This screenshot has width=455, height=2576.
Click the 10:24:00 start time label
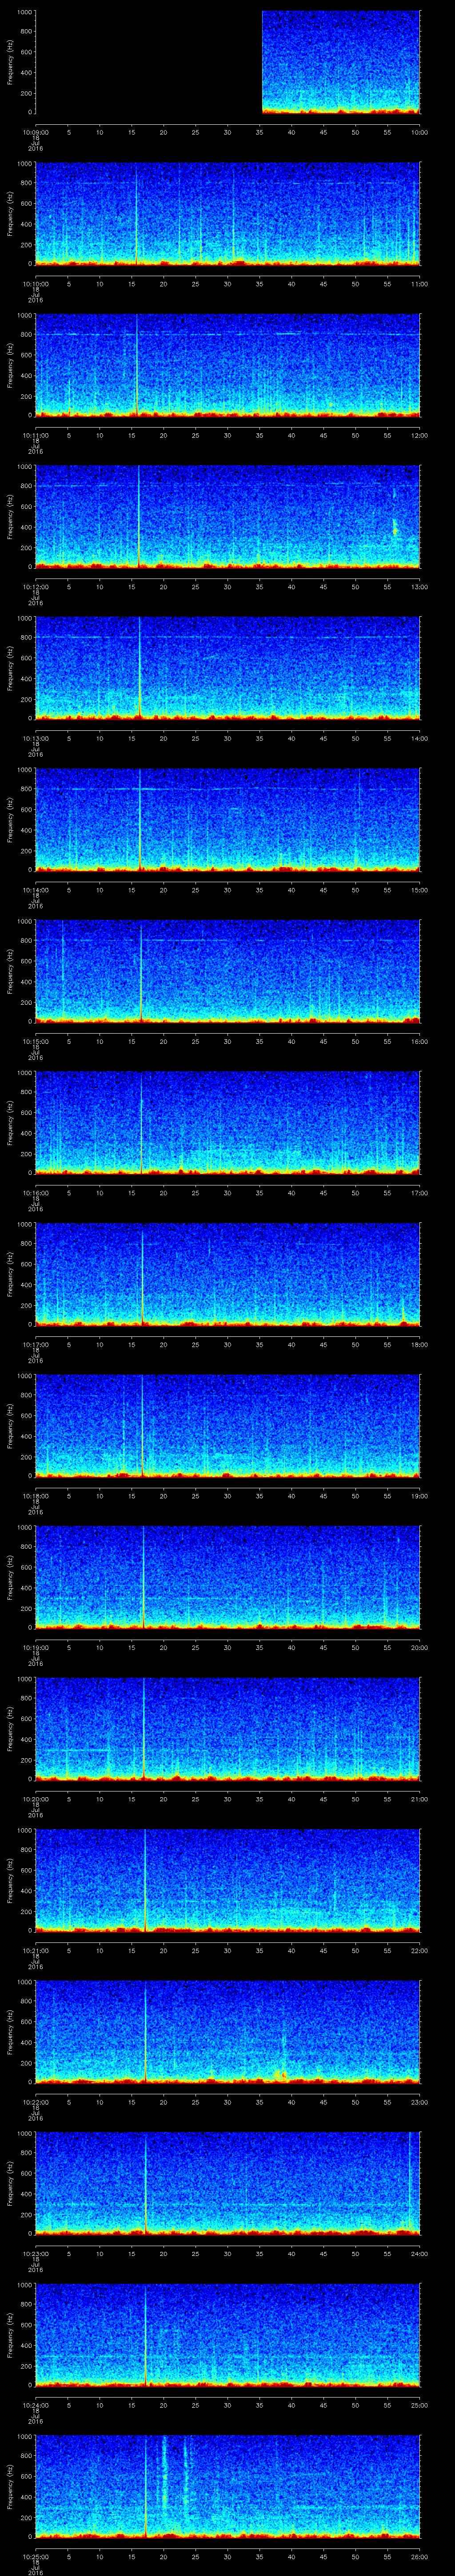point(35,2405)
